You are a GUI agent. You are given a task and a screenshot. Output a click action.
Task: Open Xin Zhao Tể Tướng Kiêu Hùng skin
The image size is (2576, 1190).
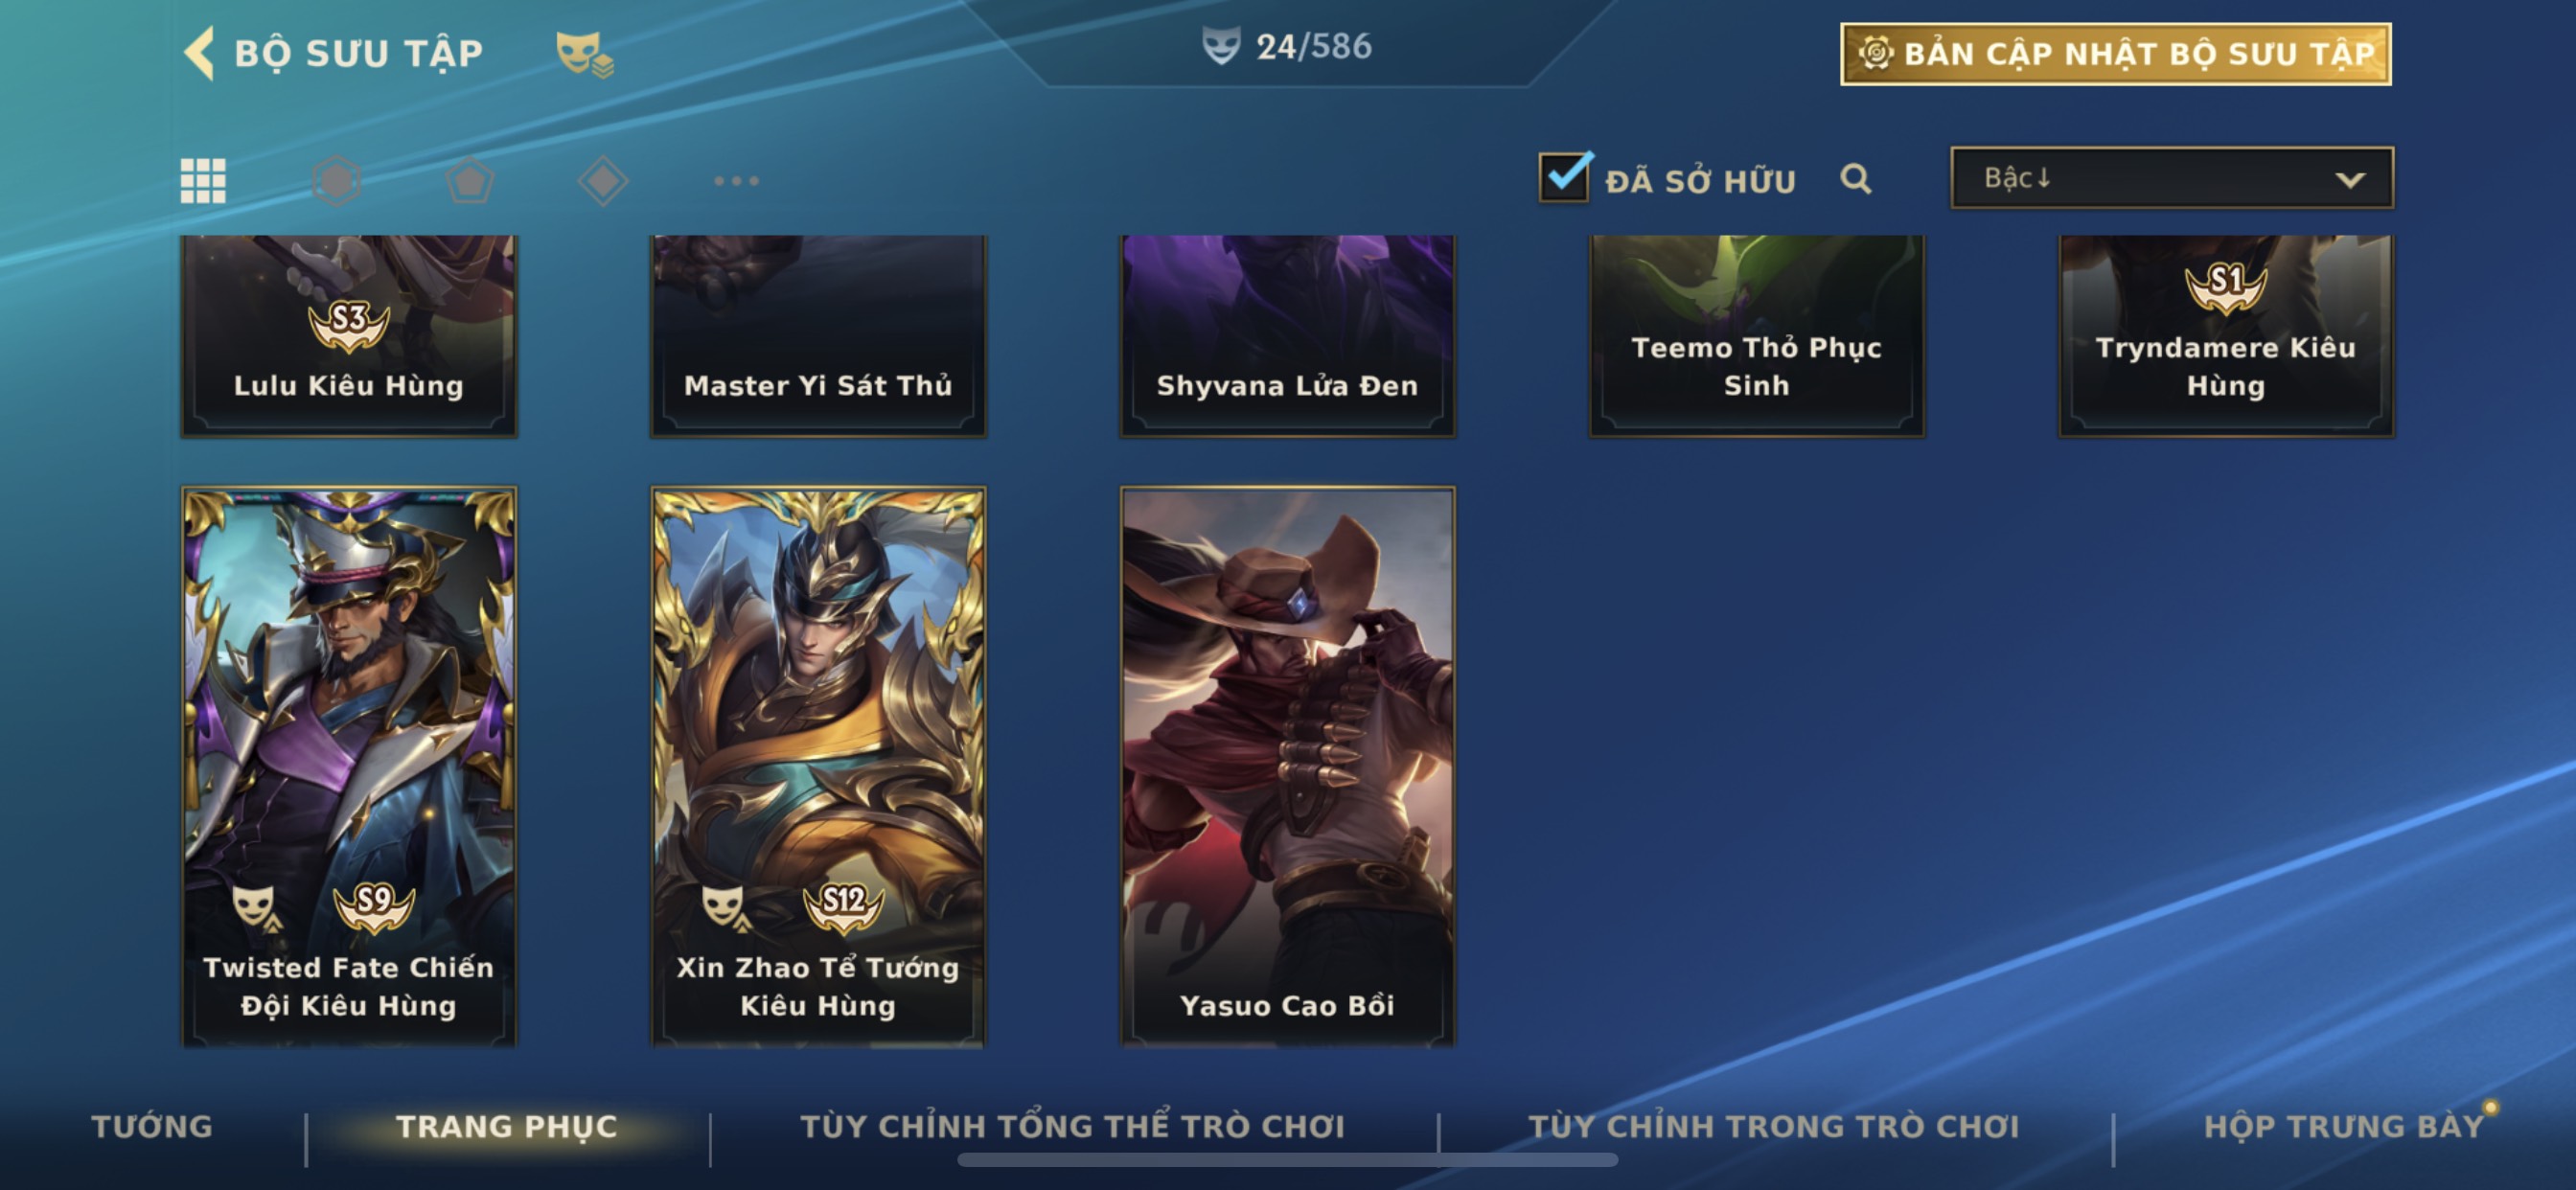(818, 766)
